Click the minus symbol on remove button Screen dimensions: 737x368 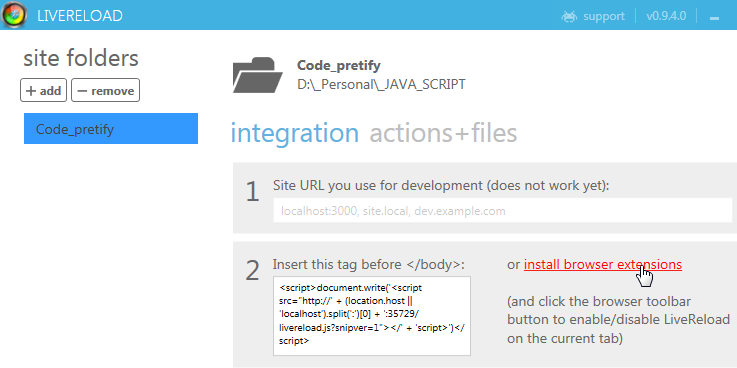point(82,91)
